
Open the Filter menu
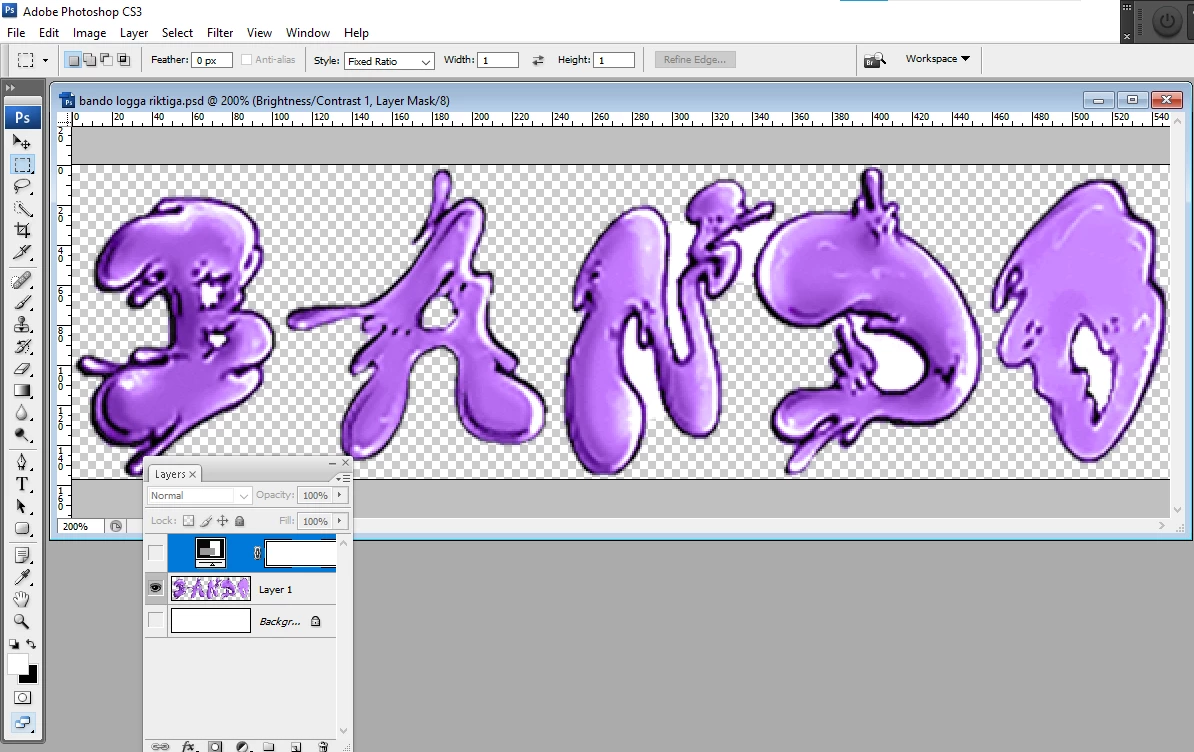point(219,33)
